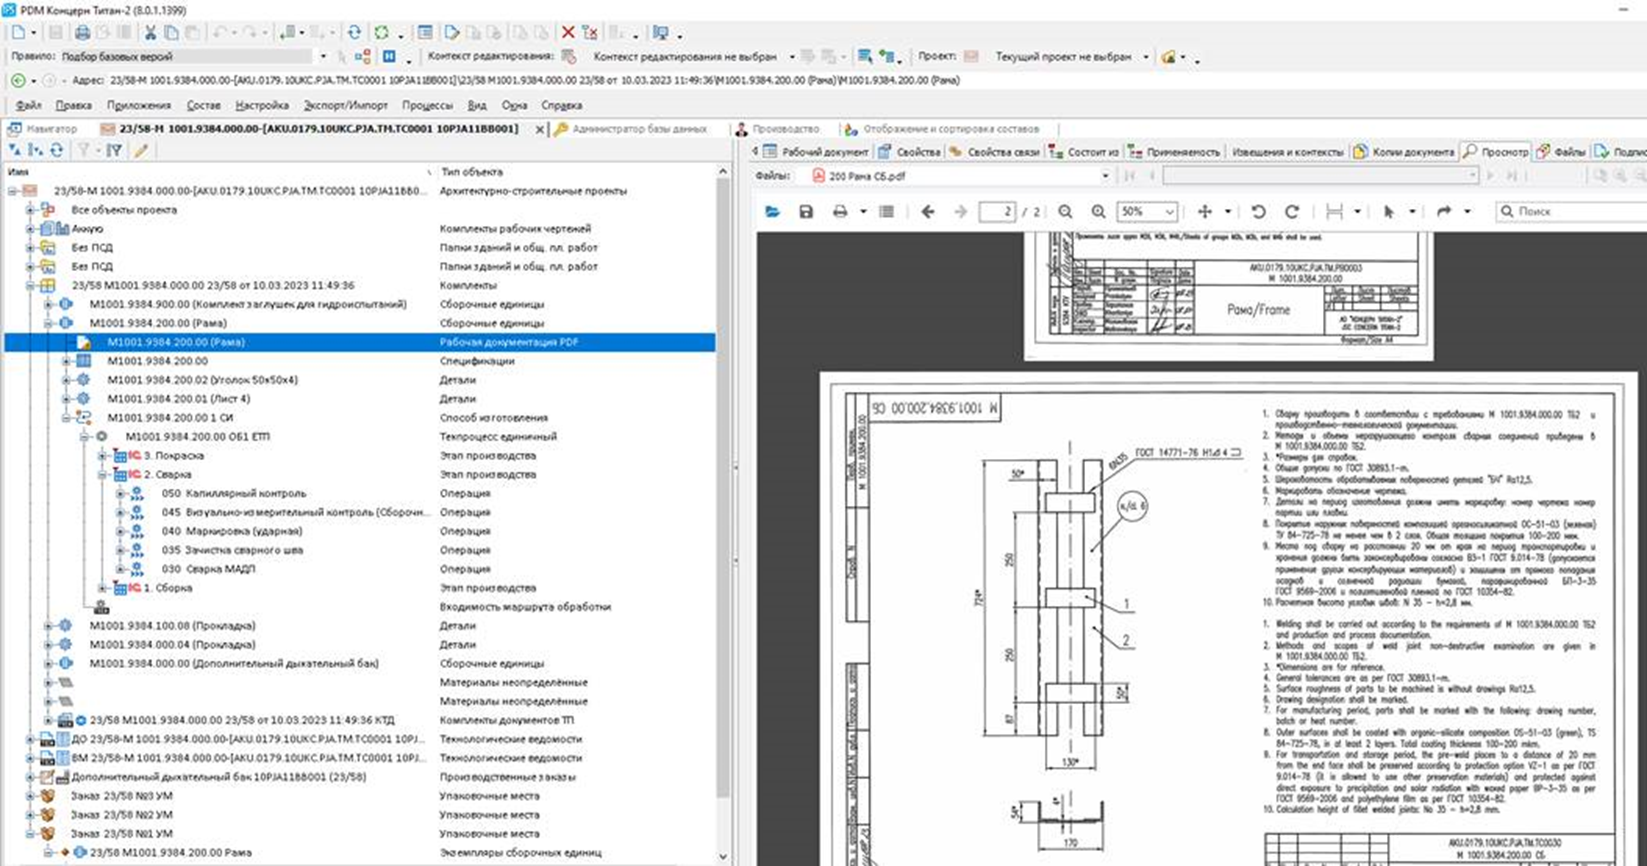Image resolution: width=1647 pixels, height=866 pixels.
Task: Open the Правило 'Подбор базовых версий' dropdown
Action: pos(323,57)
